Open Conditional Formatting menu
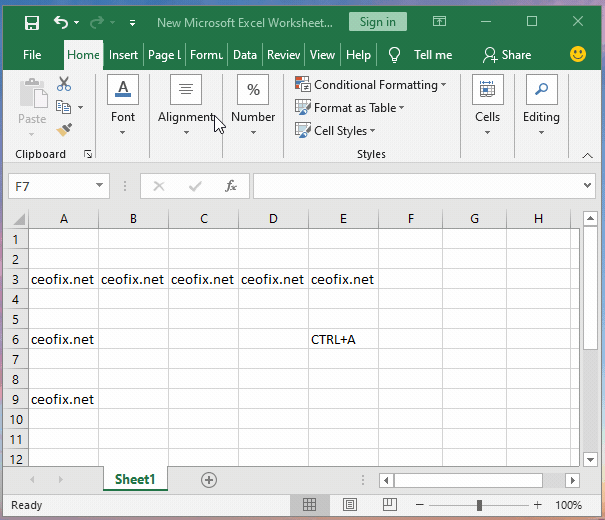 click(370, 84)
